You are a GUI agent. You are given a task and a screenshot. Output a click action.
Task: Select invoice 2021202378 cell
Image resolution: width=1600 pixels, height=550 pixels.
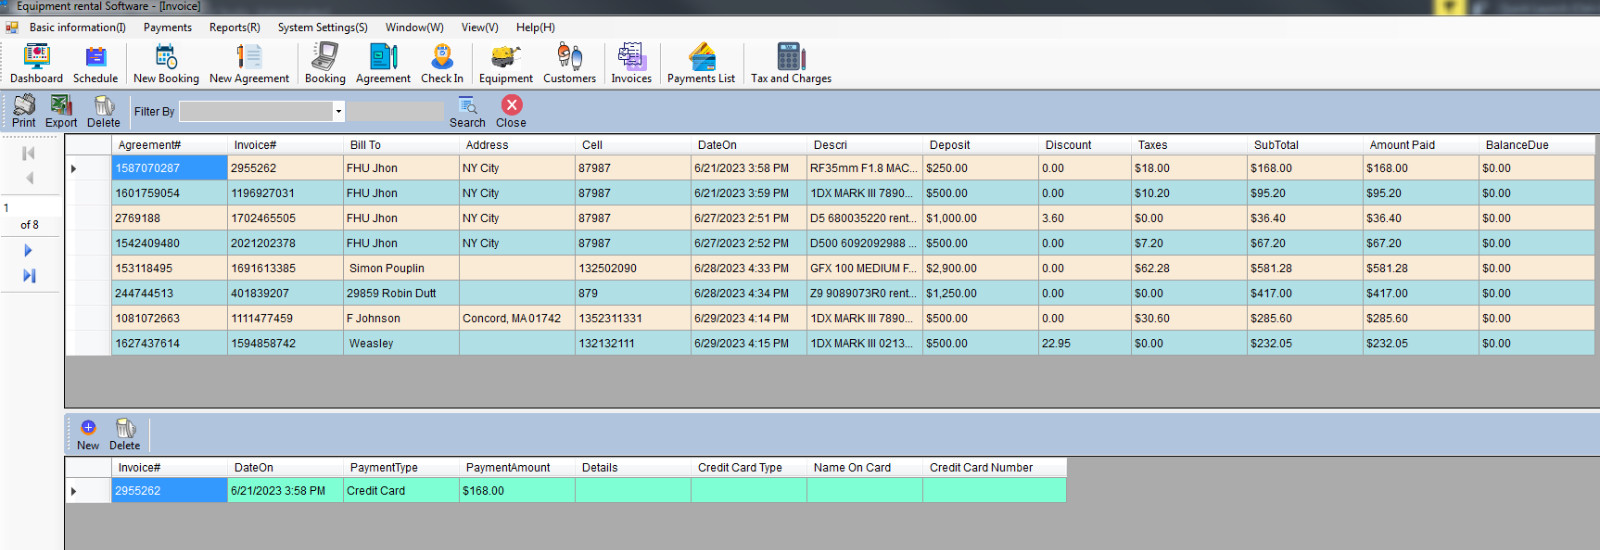pyautogui.click(x=285, y=243)
